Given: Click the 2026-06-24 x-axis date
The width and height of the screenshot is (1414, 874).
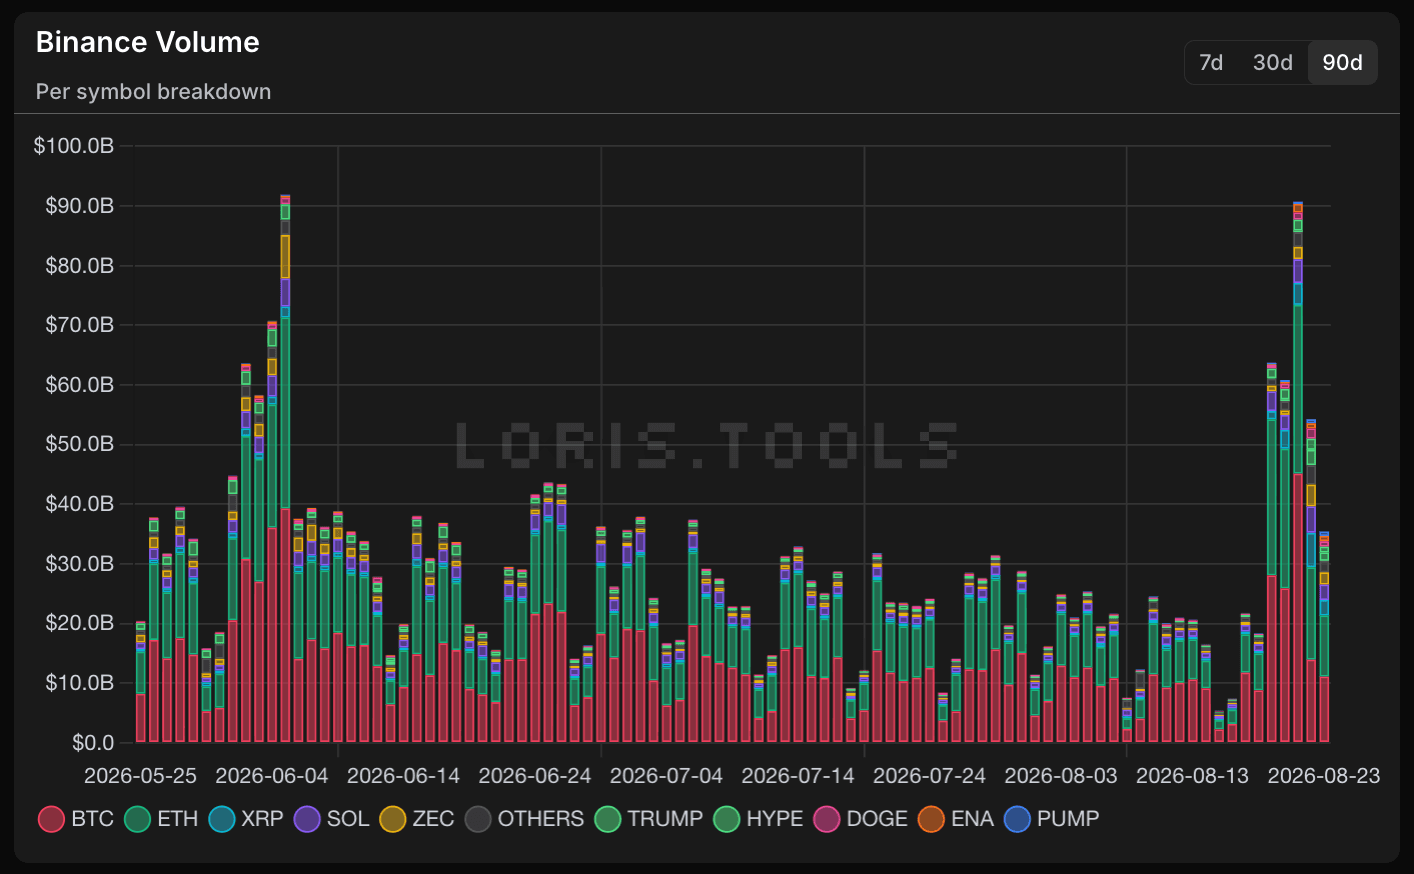Looking at the screenshot, I should pos(535,776).
